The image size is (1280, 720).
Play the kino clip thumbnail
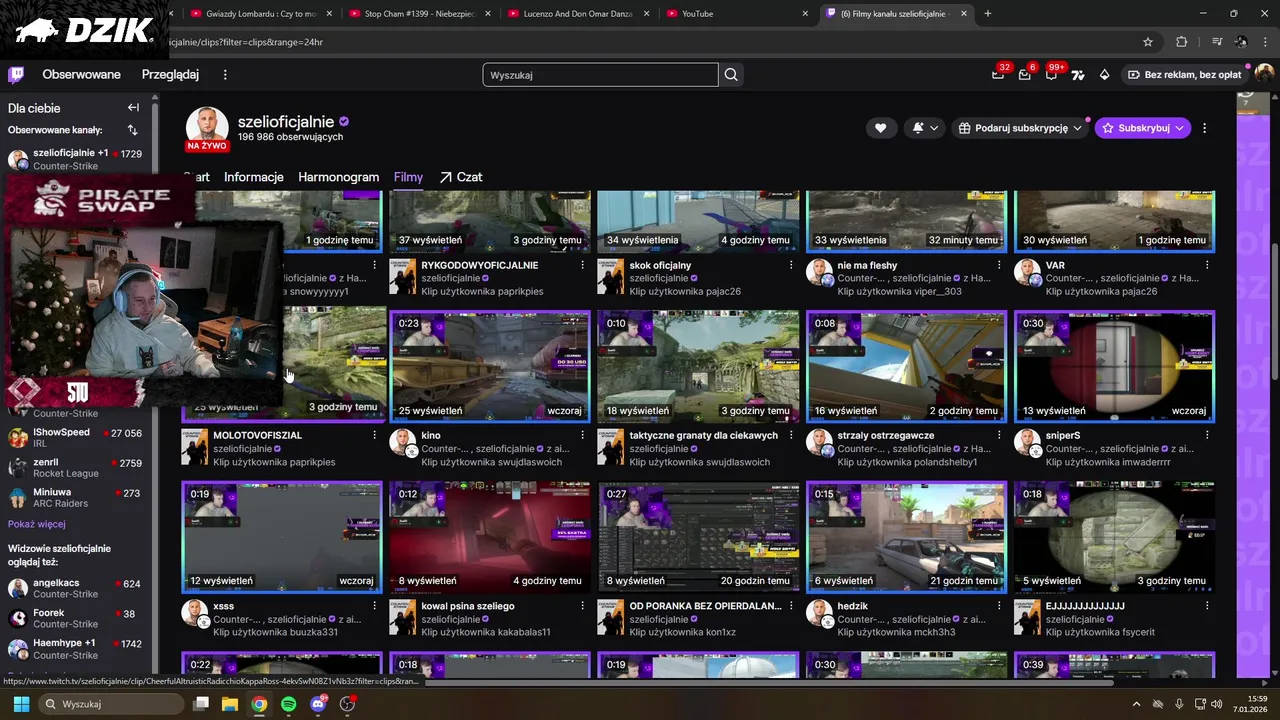click(x=490, y=366)
